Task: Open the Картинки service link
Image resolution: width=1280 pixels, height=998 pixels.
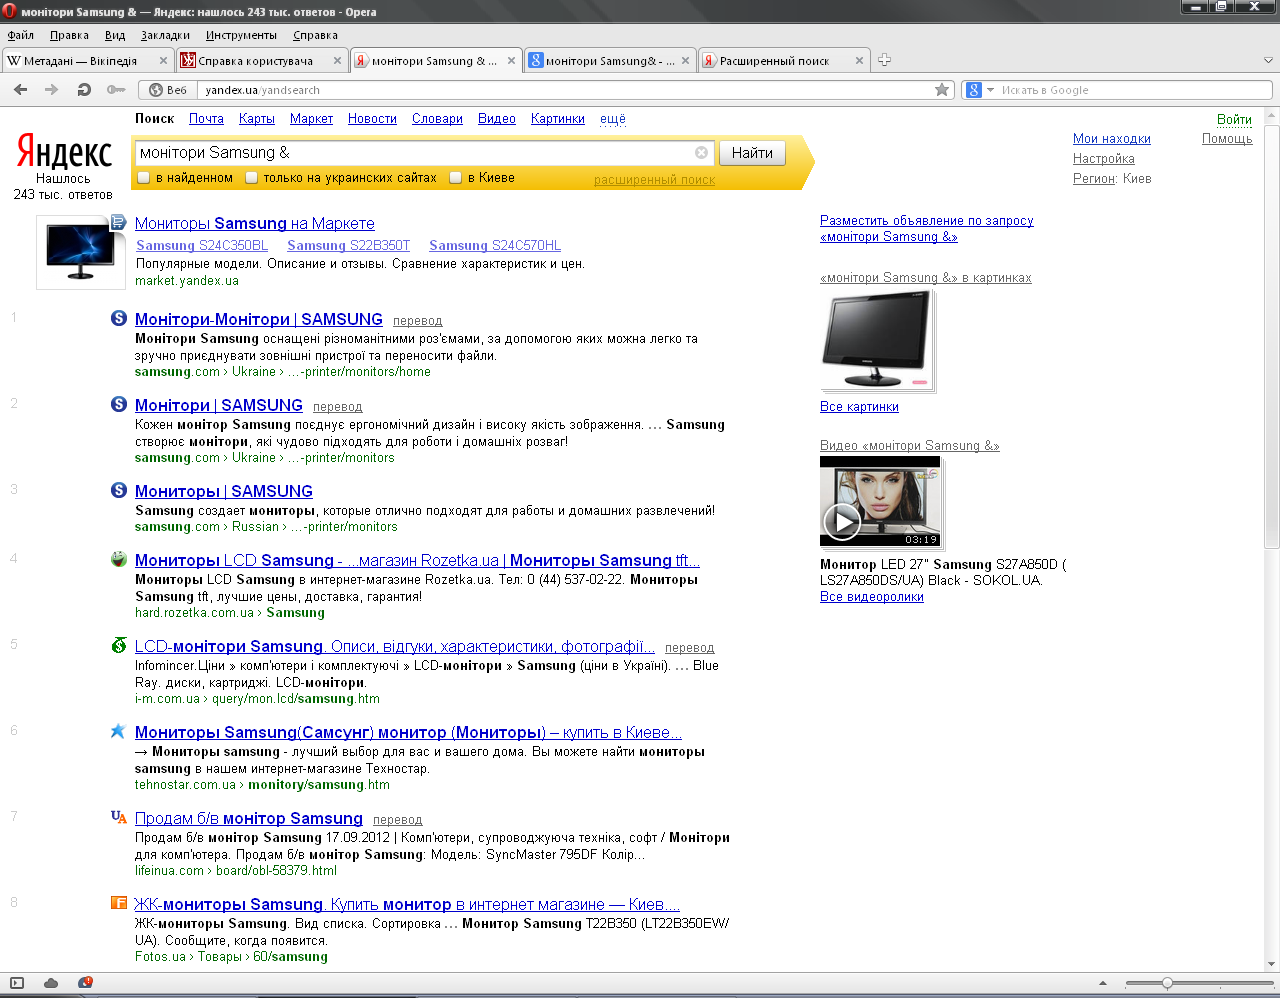Action: click(x=558, y=118)
